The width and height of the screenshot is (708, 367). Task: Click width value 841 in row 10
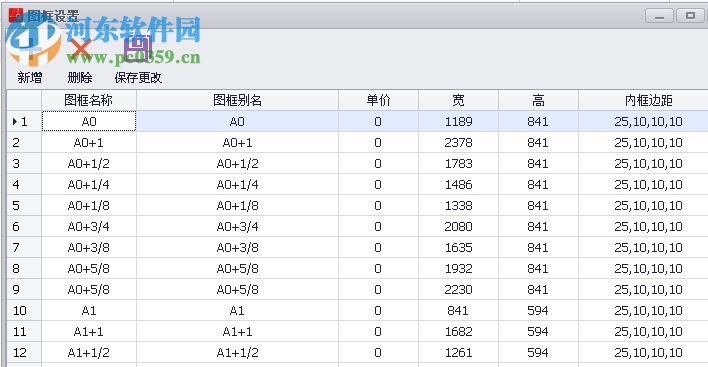click(x=458, y=311)
